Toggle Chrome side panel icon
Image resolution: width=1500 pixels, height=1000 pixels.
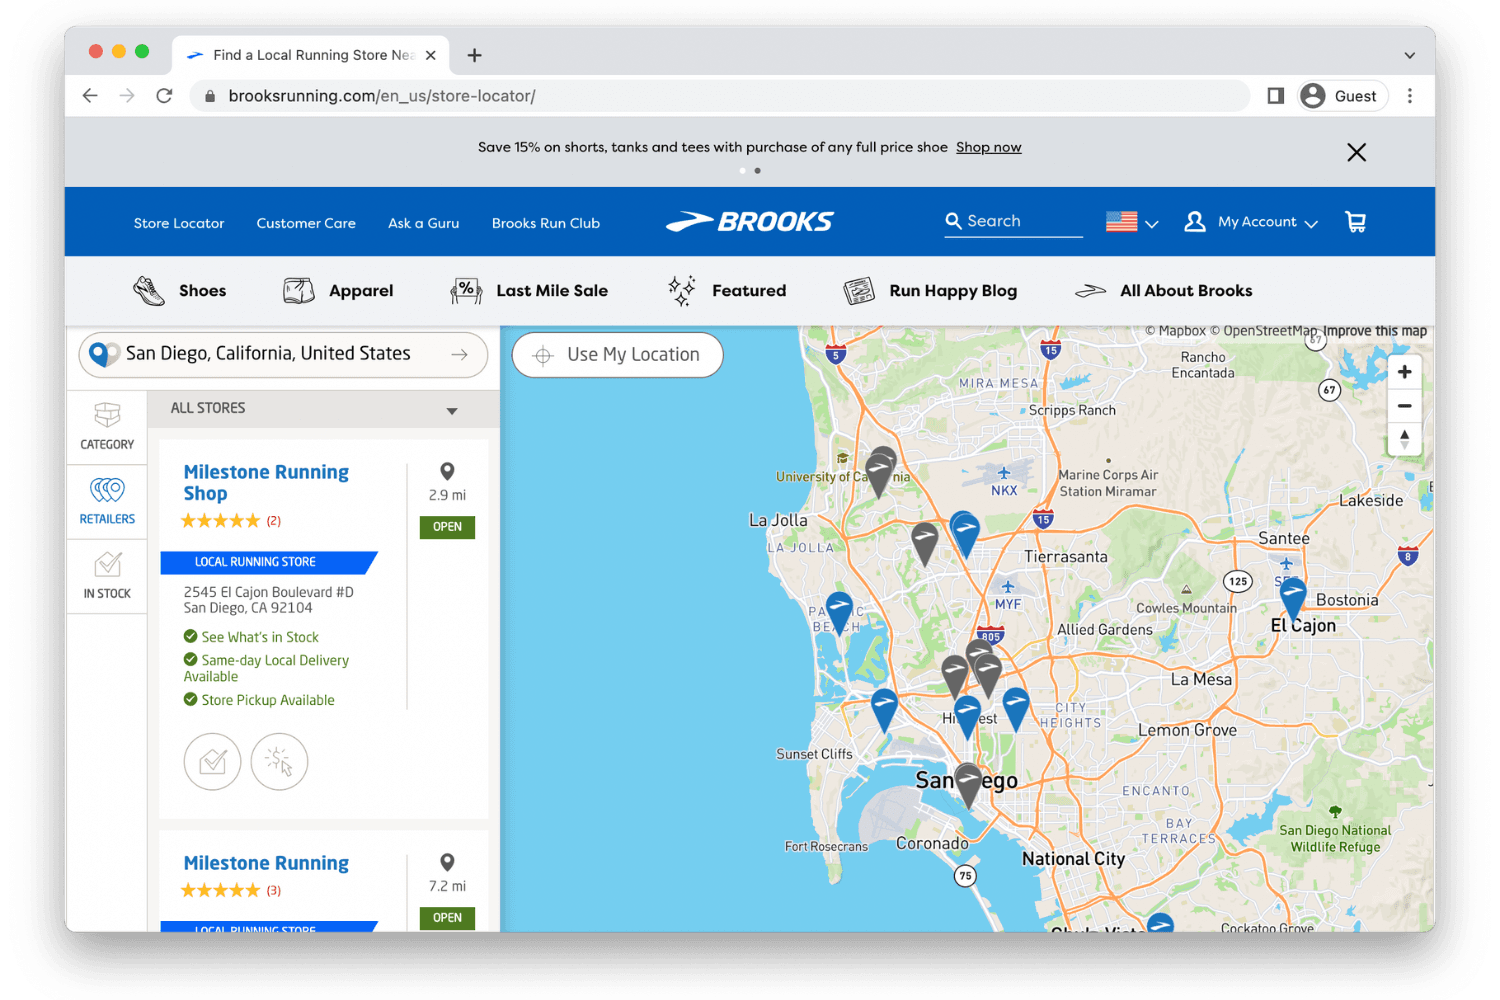click(x=1275, y=96)
